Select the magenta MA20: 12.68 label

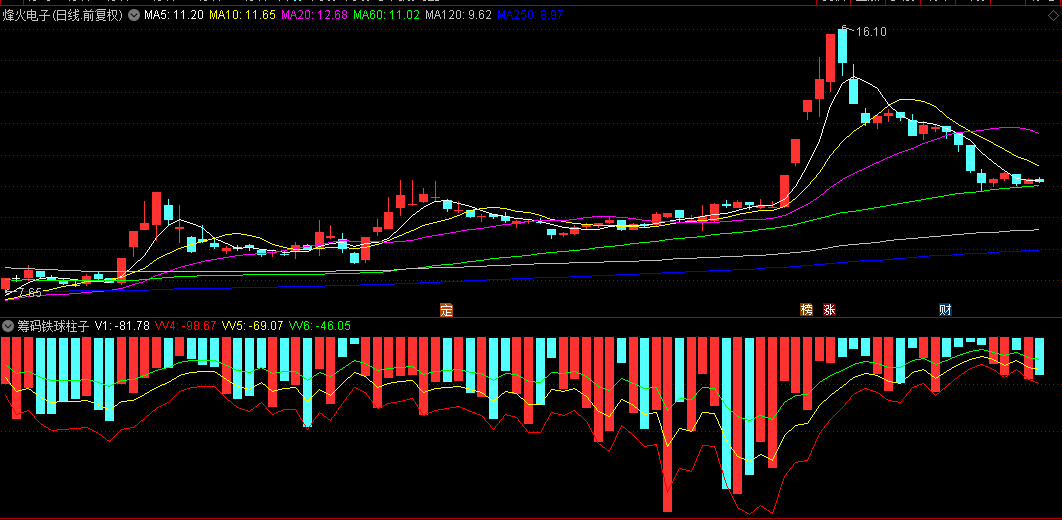(314, 15)
